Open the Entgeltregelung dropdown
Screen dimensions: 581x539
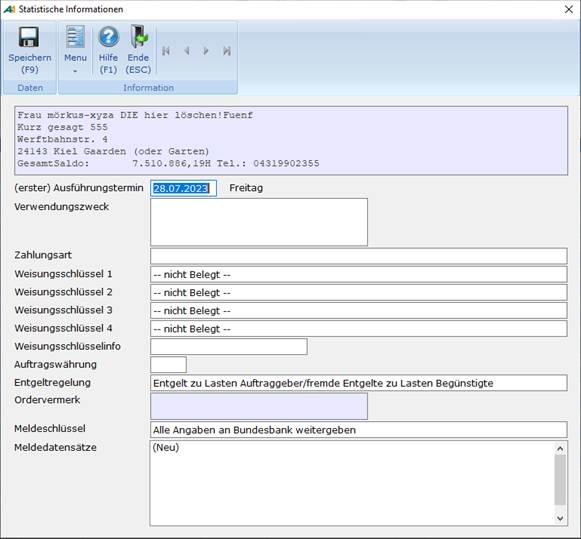coord(359,383)
